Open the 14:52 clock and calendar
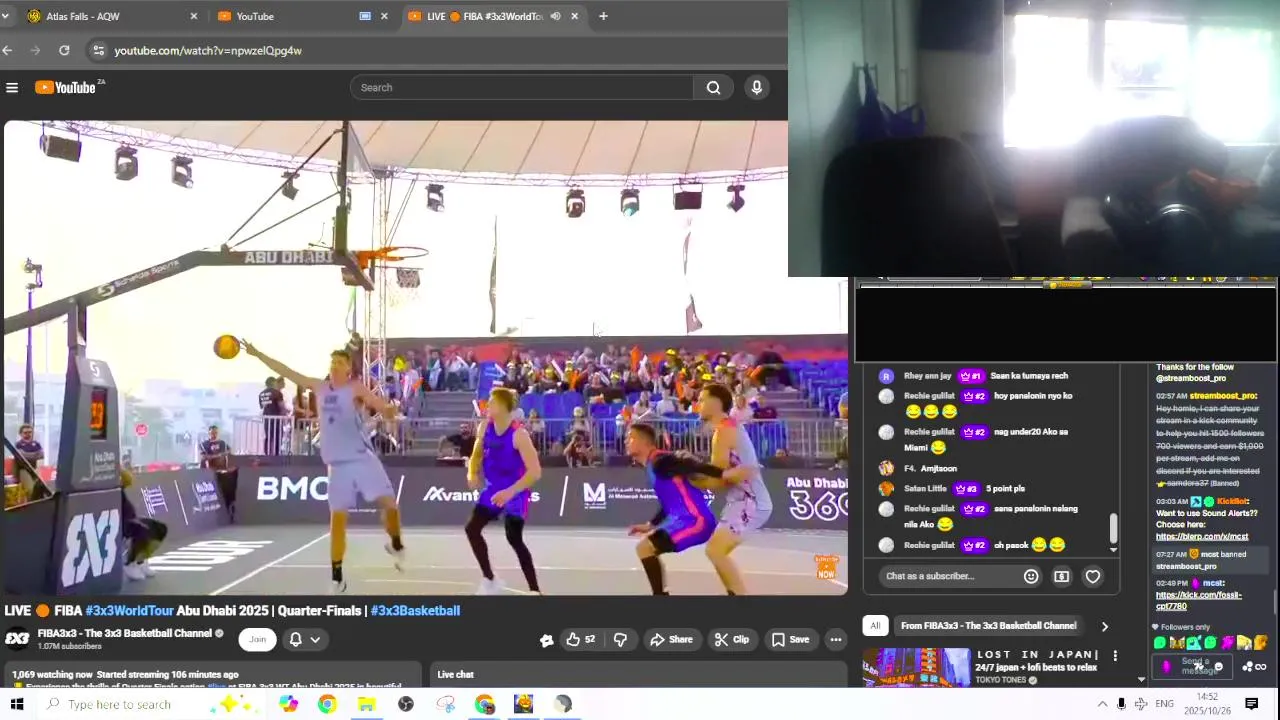Viewport: 1280px width, 720px height. tap(1207, 704)
